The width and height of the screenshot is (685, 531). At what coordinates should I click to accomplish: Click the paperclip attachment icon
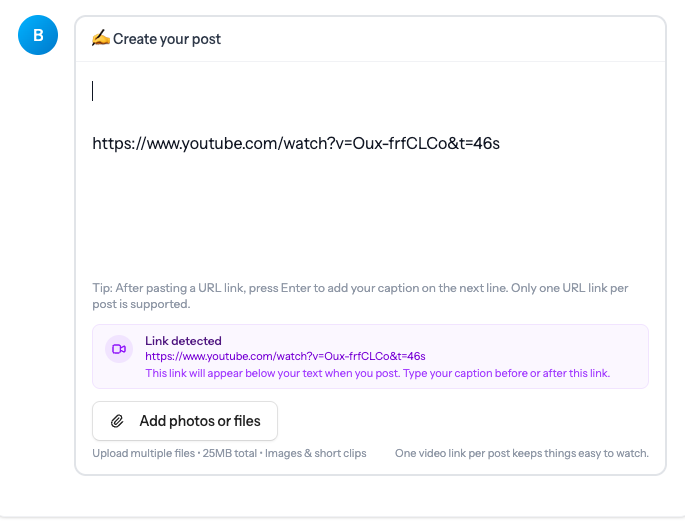coord(117,421)
